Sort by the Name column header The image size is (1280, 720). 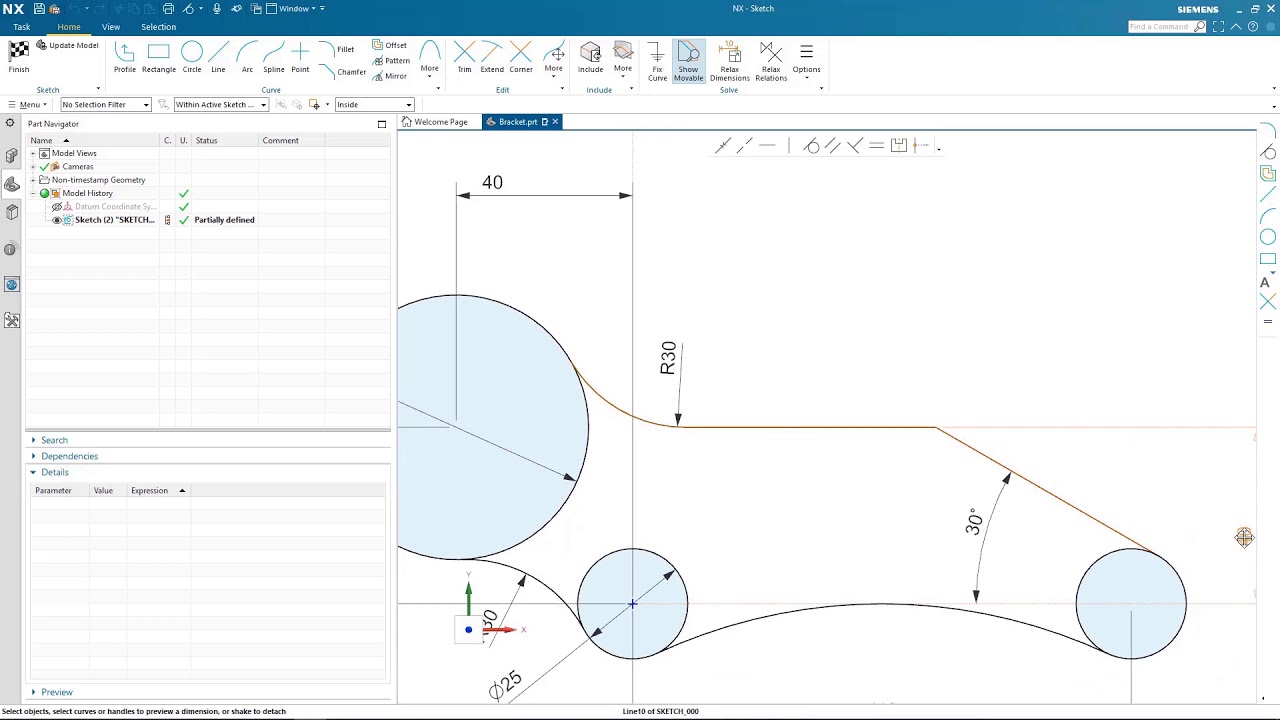[x=92, y=141]
